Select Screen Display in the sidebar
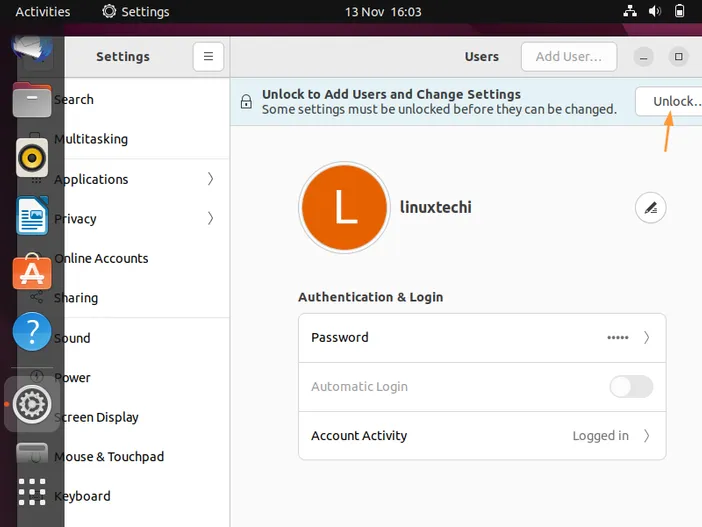The image size is (702, 527). 96,417
